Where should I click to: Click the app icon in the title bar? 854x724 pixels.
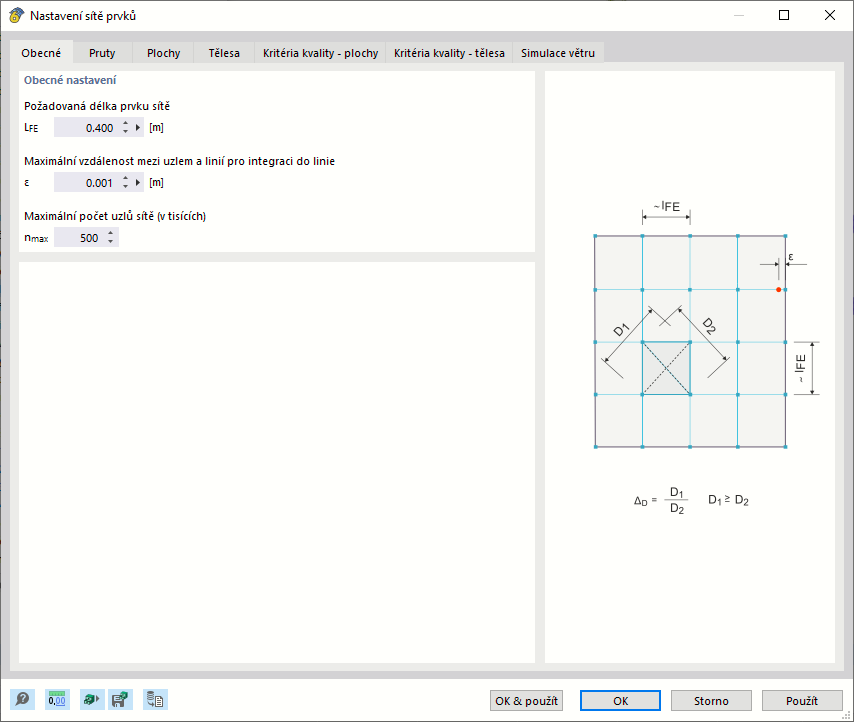click(16, 15)
